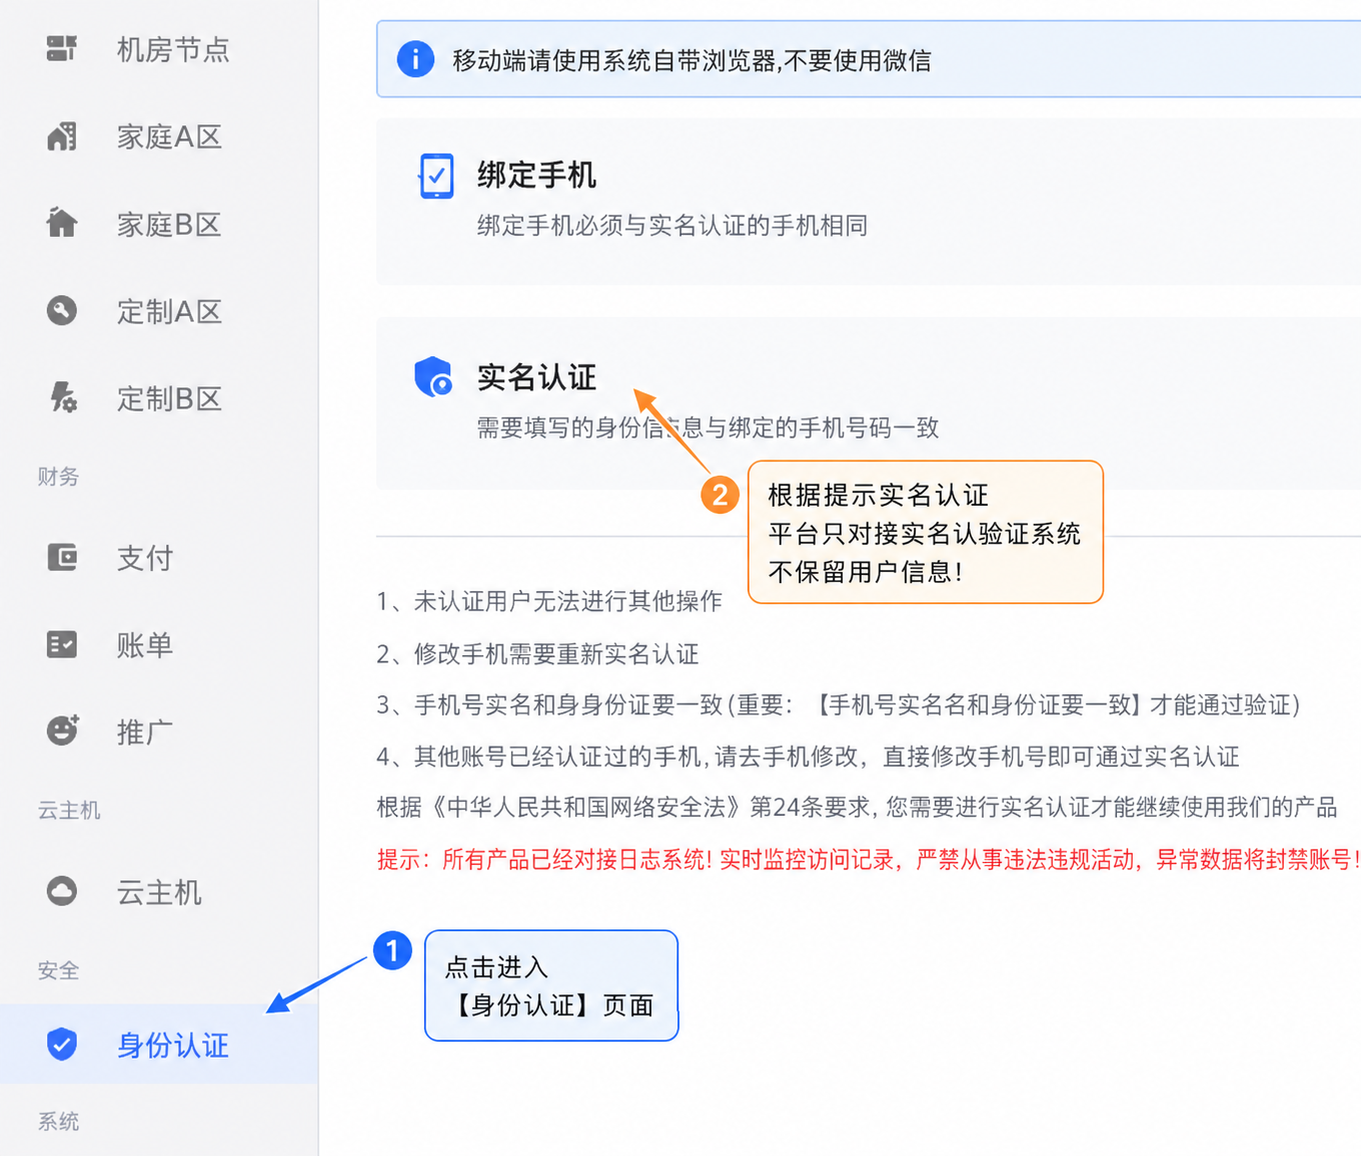Click the 安全 section header
Viewport: 1361px width, 1156px height.
(x=58, y=970)
